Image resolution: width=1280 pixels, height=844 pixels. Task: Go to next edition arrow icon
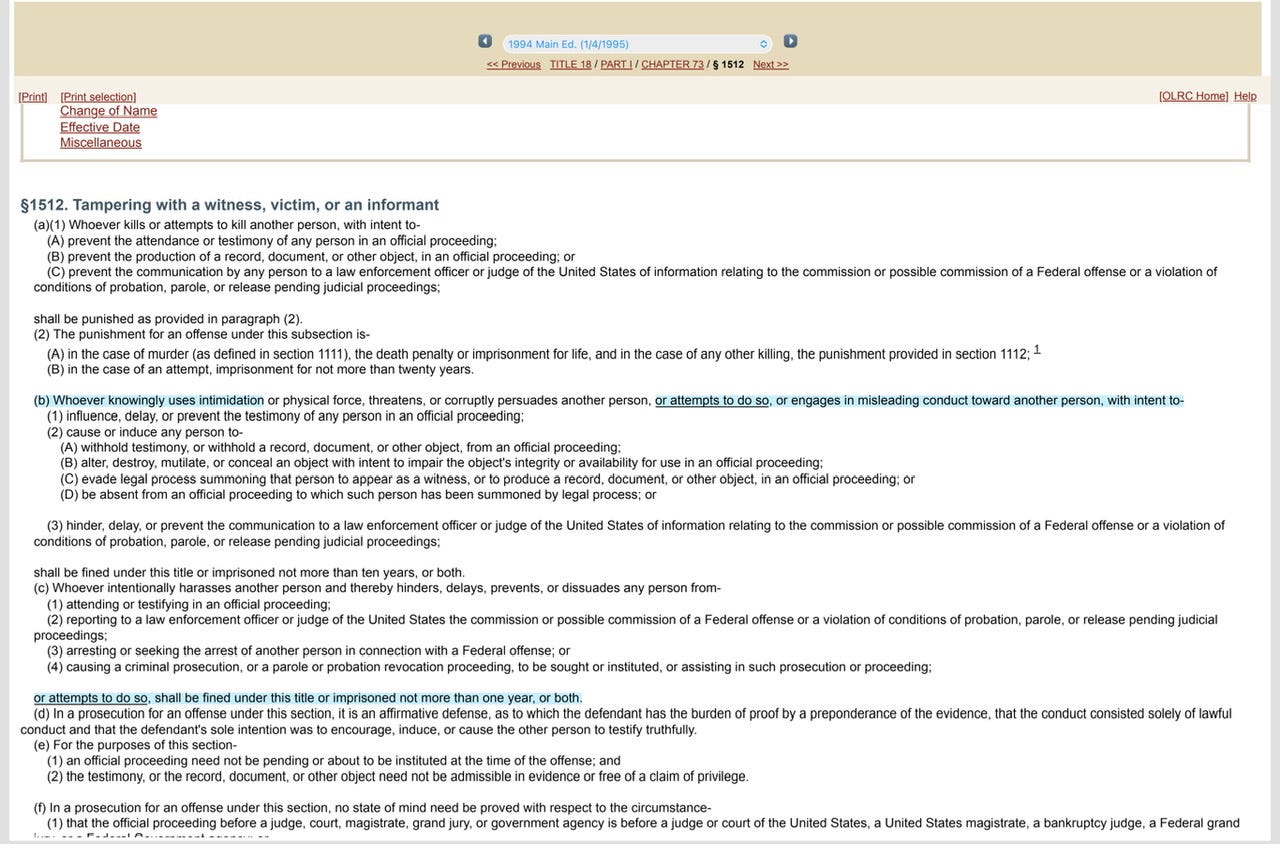(x=790, y=41)
